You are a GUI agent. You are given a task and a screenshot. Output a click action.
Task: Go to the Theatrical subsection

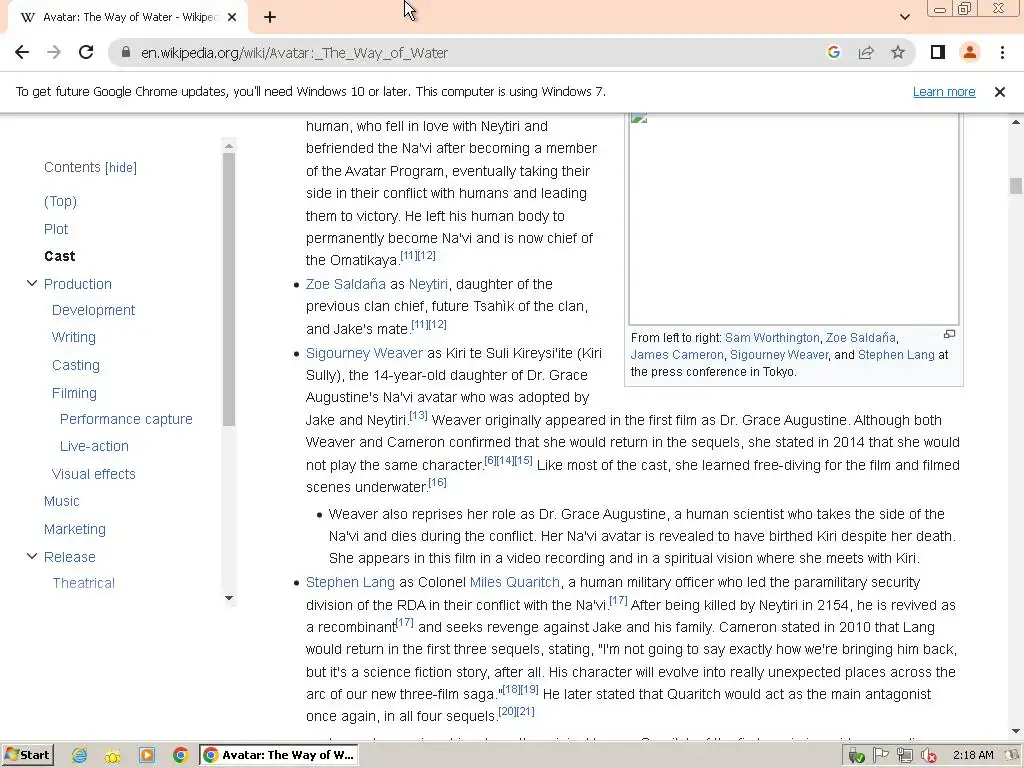(84, 583)
